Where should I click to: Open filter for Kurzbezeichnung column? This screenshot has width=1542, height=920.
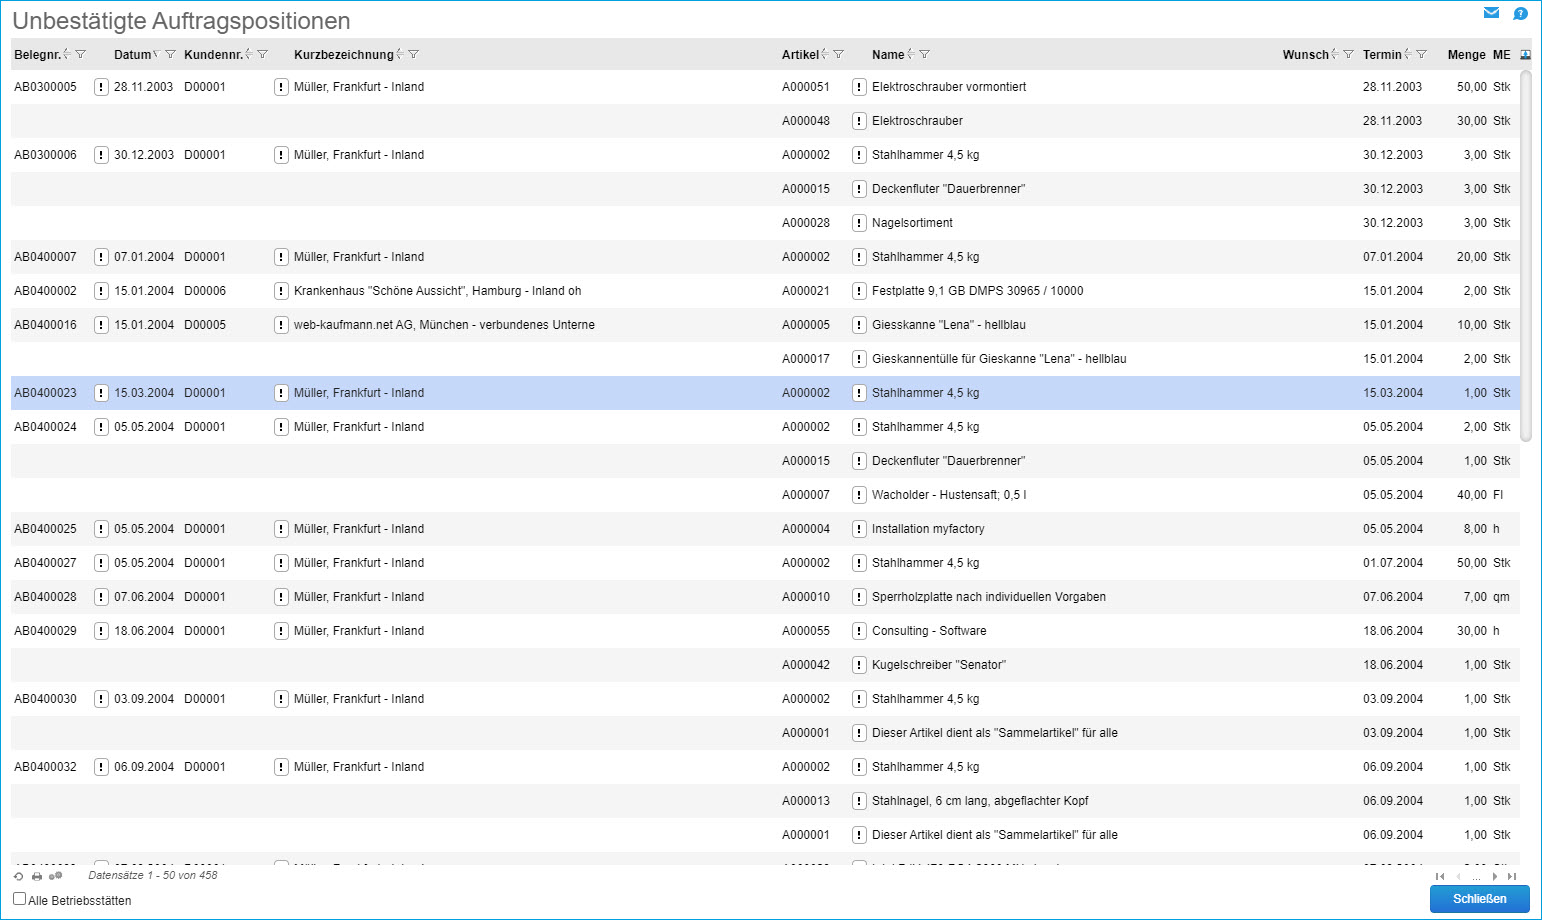tap(414, 55)
